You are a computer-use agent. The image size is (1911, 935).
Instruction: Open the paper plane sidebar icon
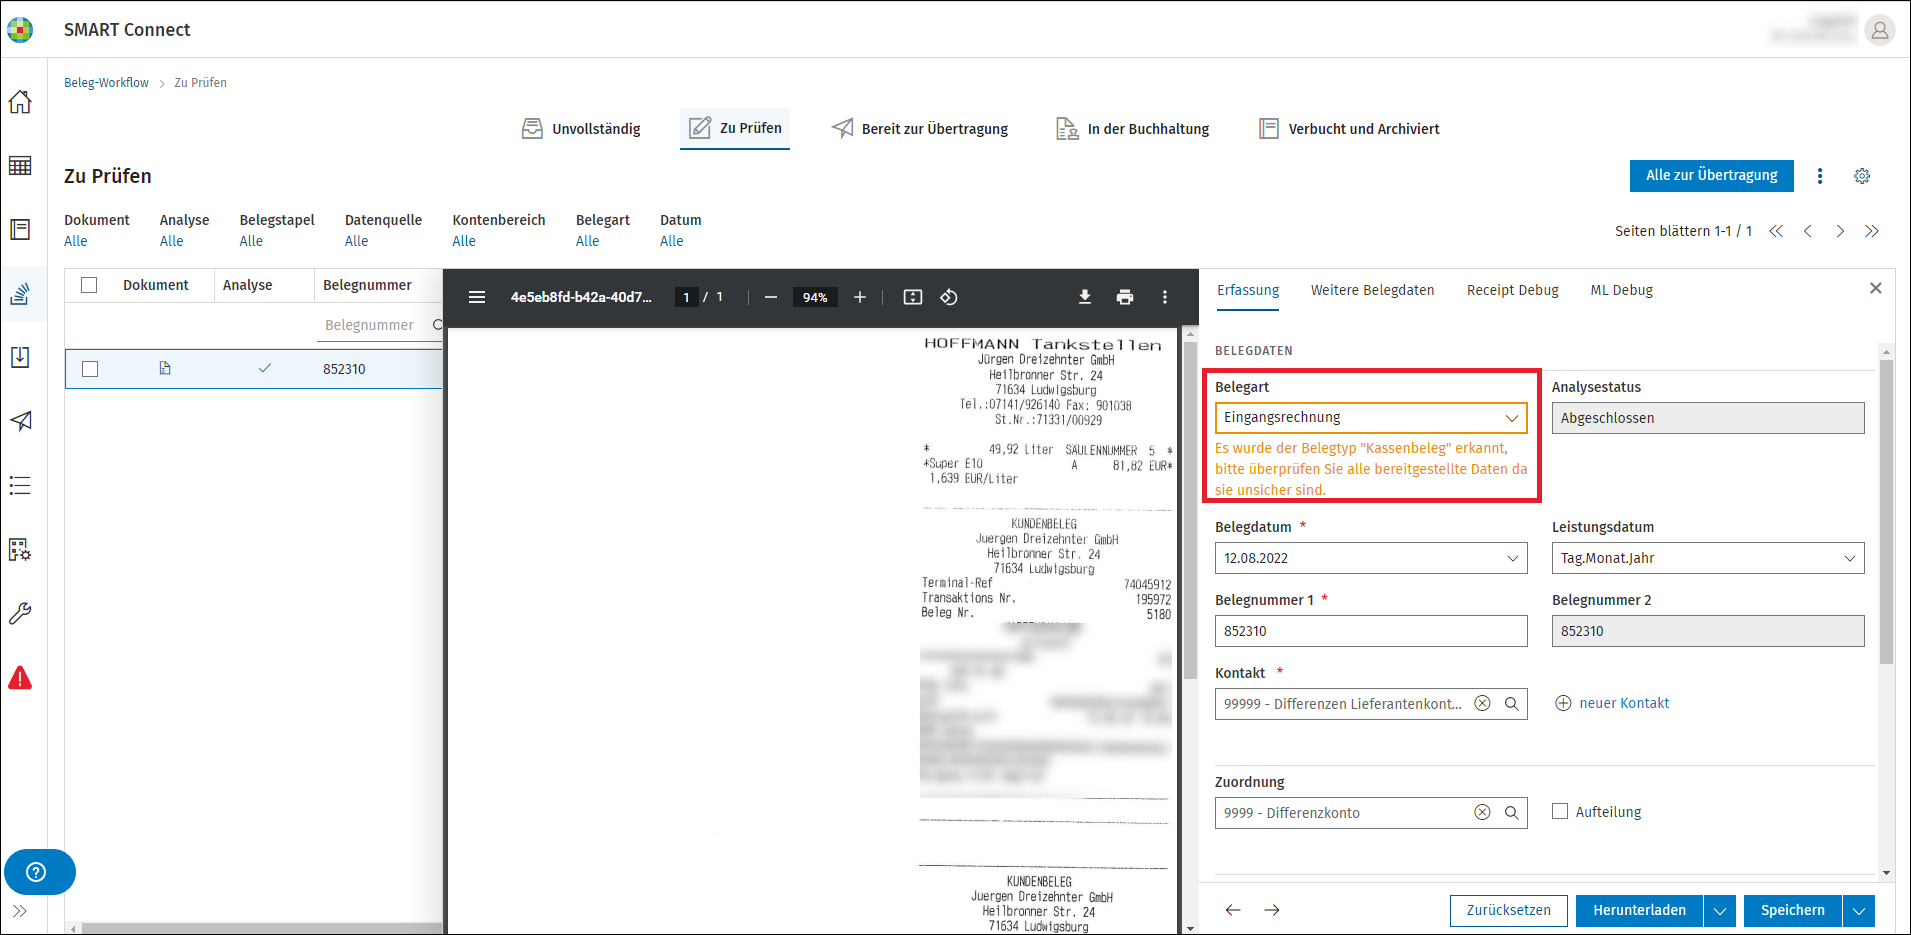[x=20, y=421]
